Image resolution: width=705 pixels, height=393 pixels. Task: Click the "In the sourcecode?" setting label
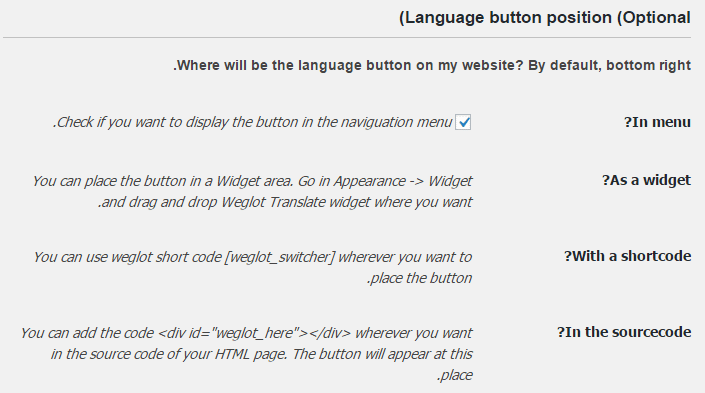pyautogui.click(x=624, y=332)
